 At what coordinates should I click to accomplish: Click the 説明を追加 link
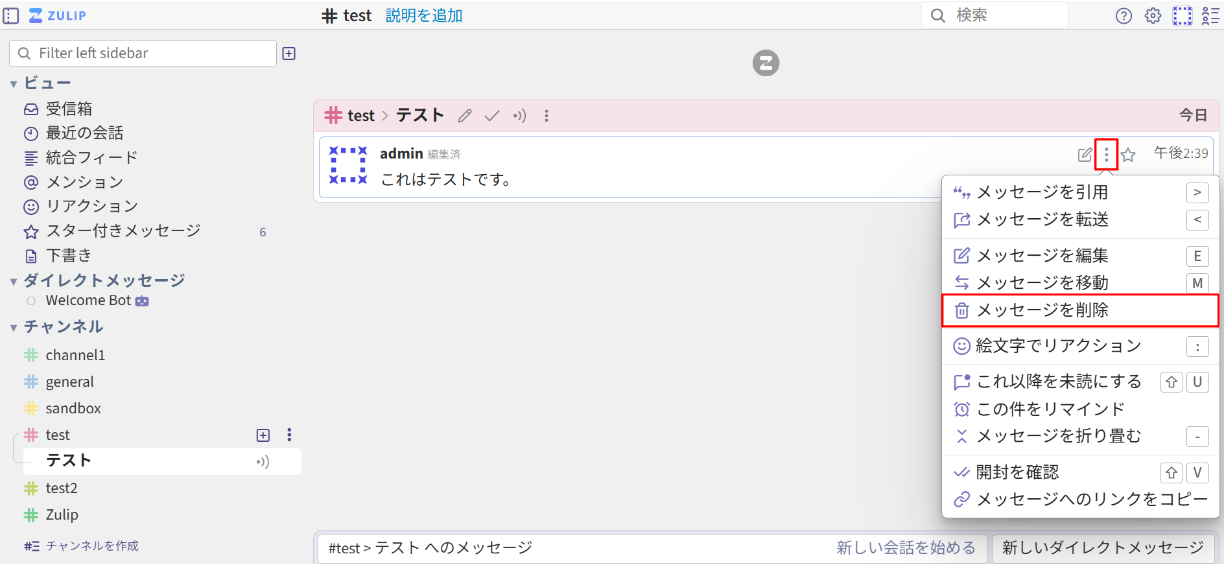coord(424,16)
